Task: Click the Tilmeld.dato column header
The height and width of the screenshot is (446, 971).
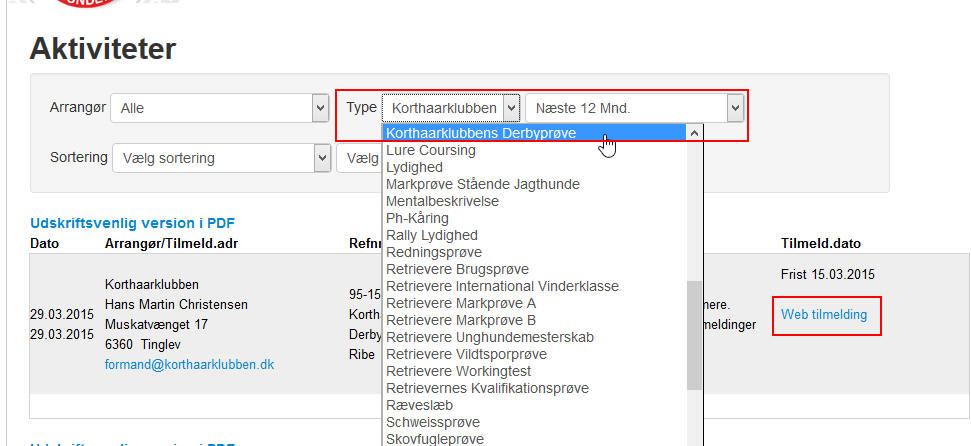Action: click(821, 244)
